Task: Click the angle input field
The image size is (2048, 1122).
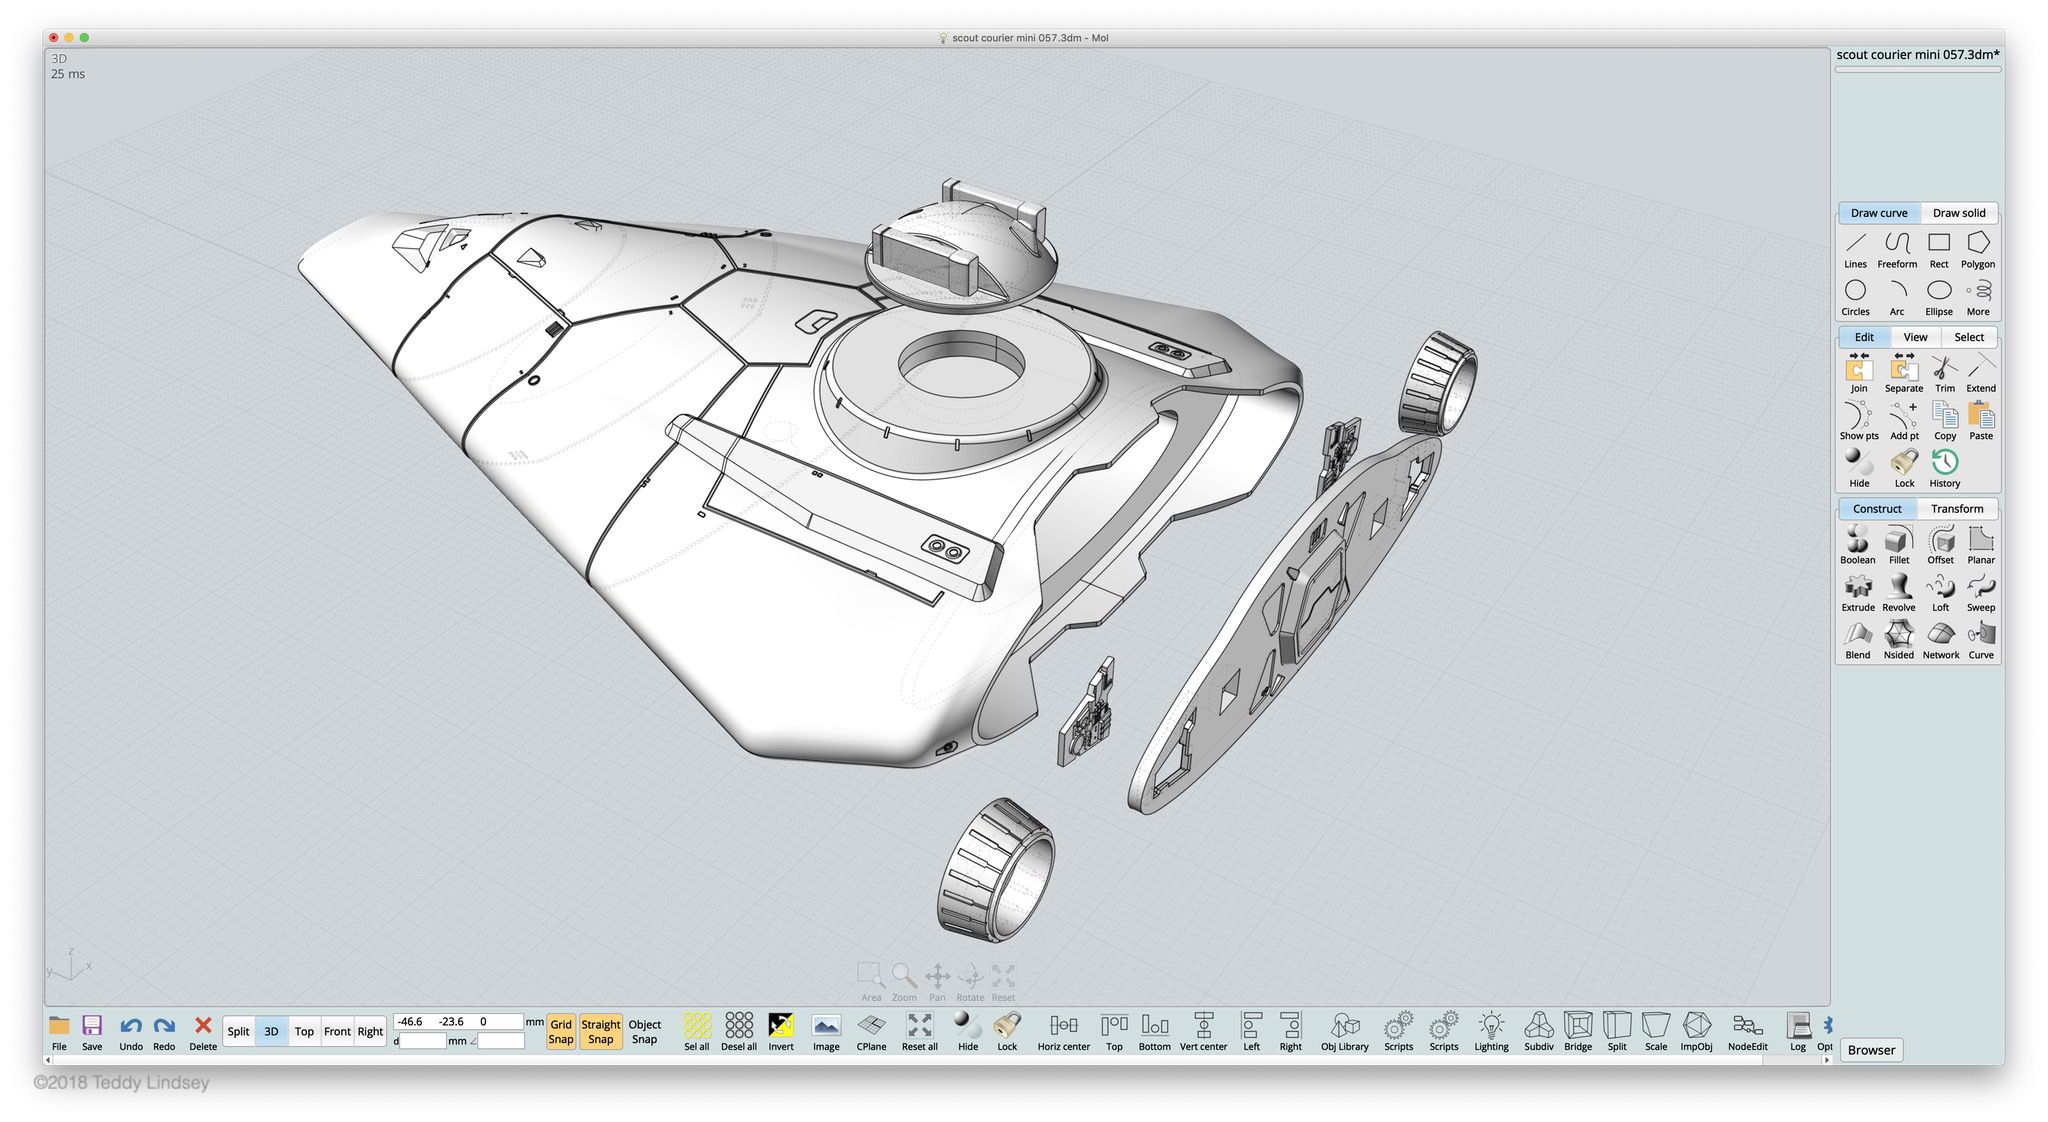Action: click(x=501, y=1041)
